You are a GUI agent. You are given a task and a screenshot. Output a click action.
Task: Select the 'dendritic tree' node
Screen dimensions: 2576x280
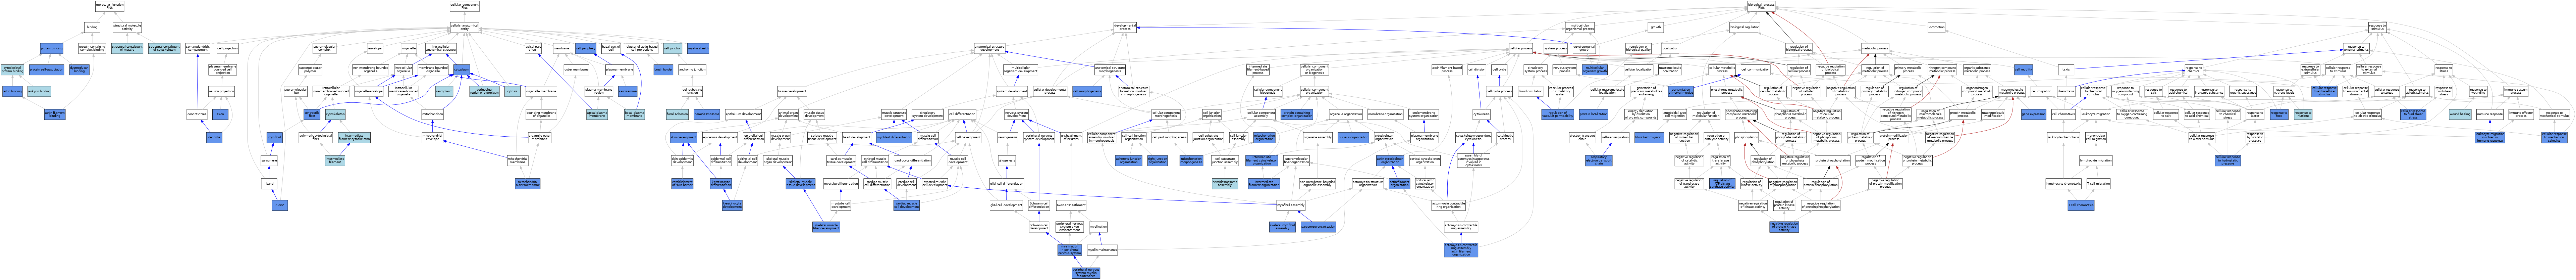(x=197, y=114)
